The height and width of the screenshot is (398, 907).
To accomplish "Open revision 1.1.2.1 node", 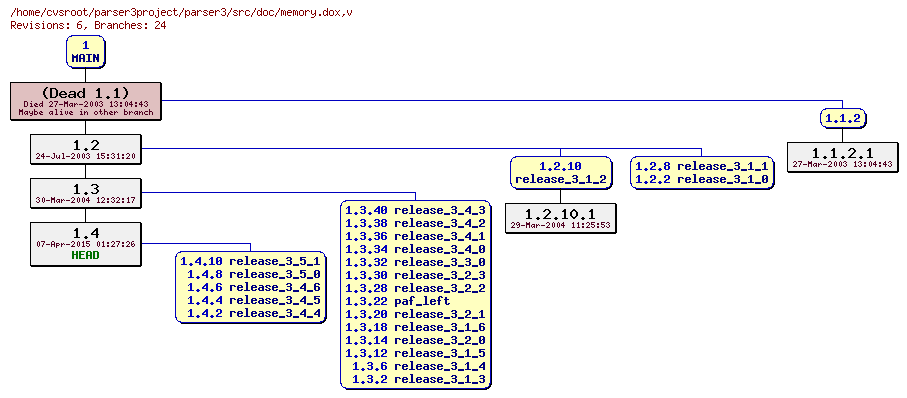I will point(842,157).
